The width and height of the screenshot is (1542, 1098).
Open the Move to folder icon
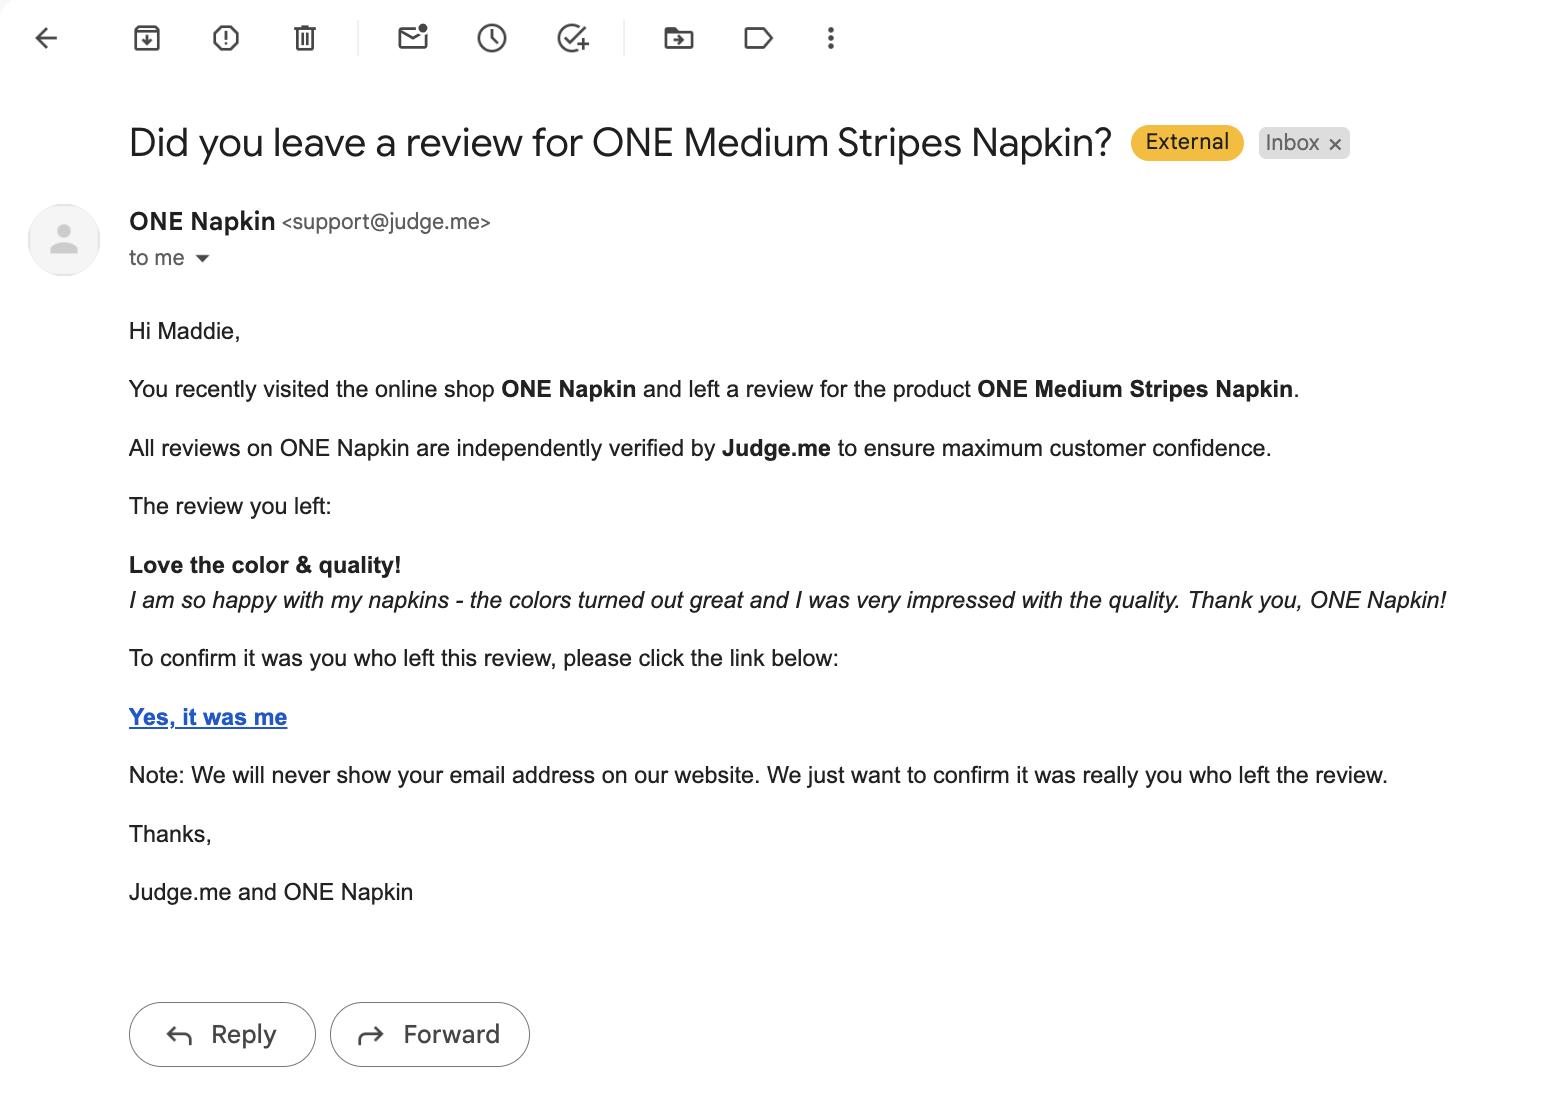679,39
